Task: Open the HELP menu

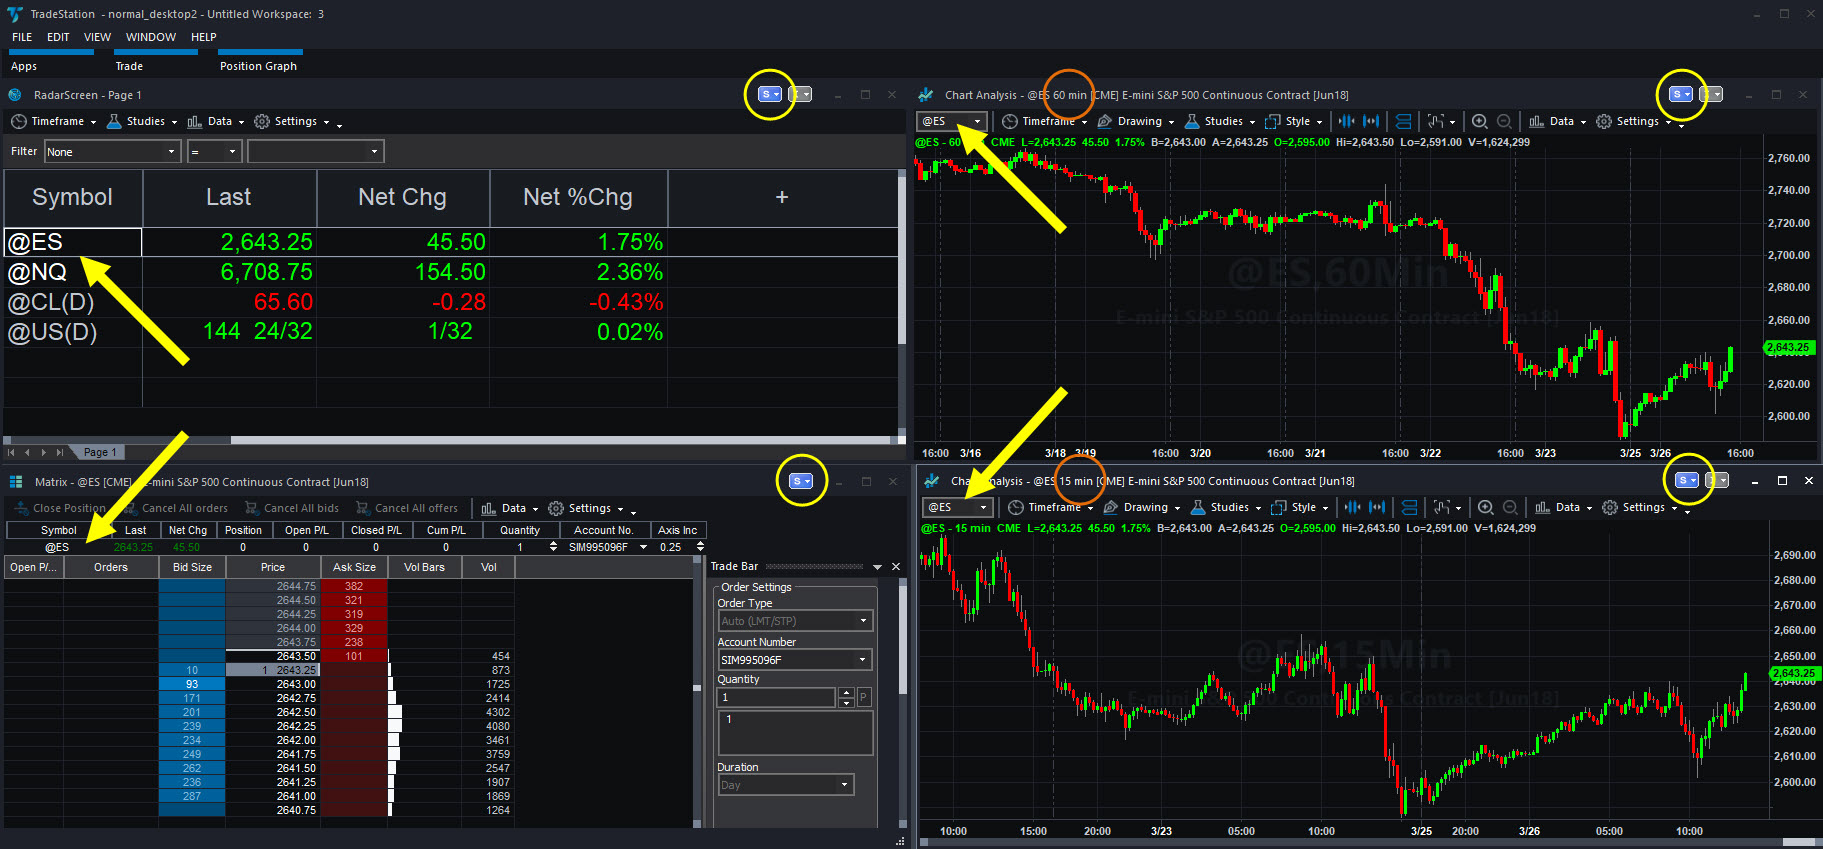Action: (x=204, y=37)
